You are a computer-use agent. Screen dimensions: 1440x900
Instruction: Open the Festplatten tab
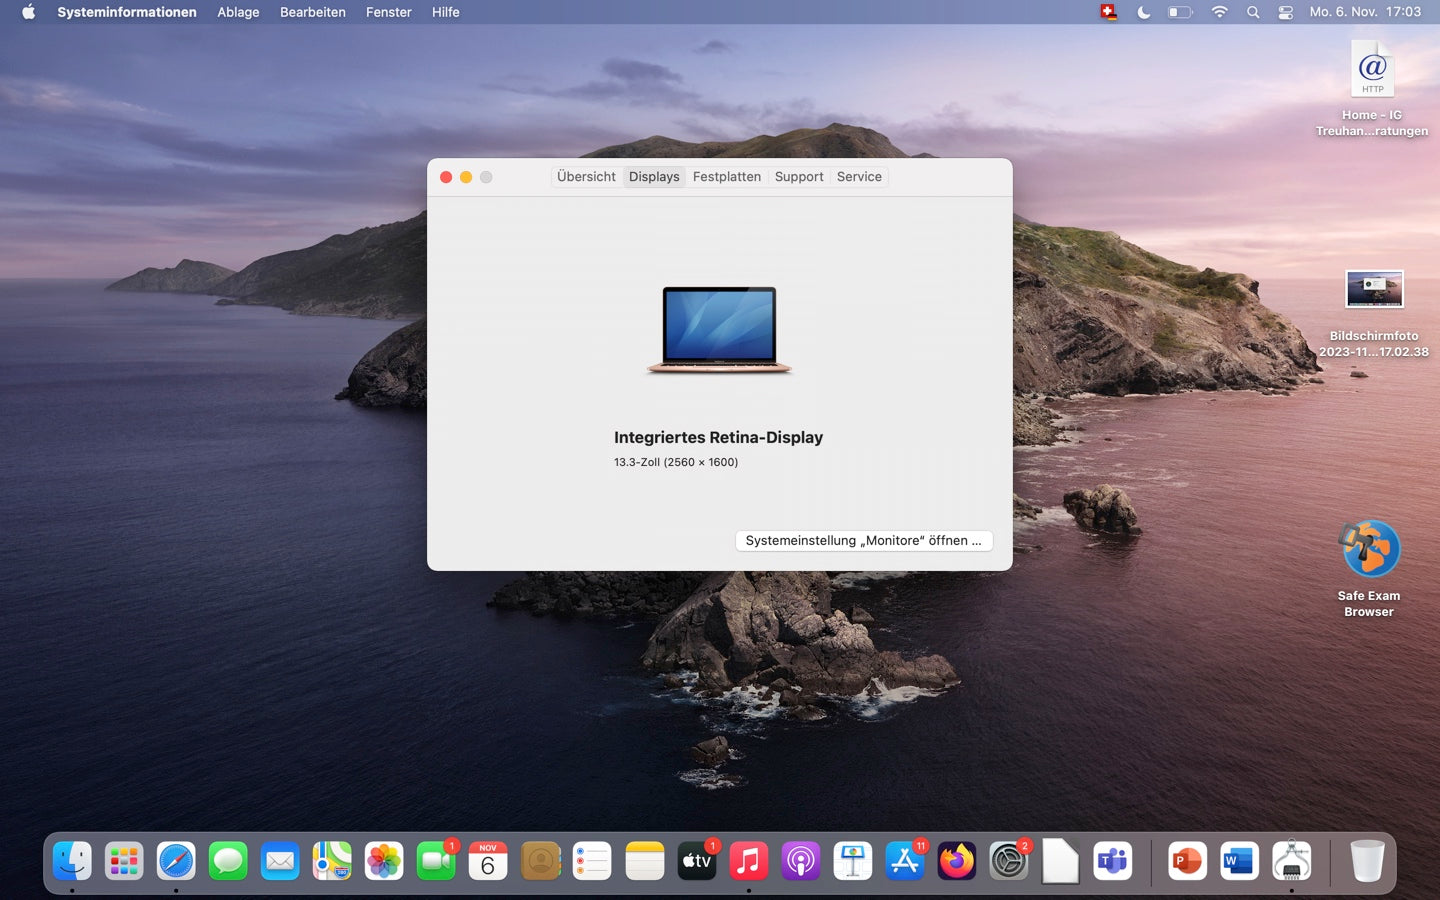pyautogui.click(x=726, y=177)
